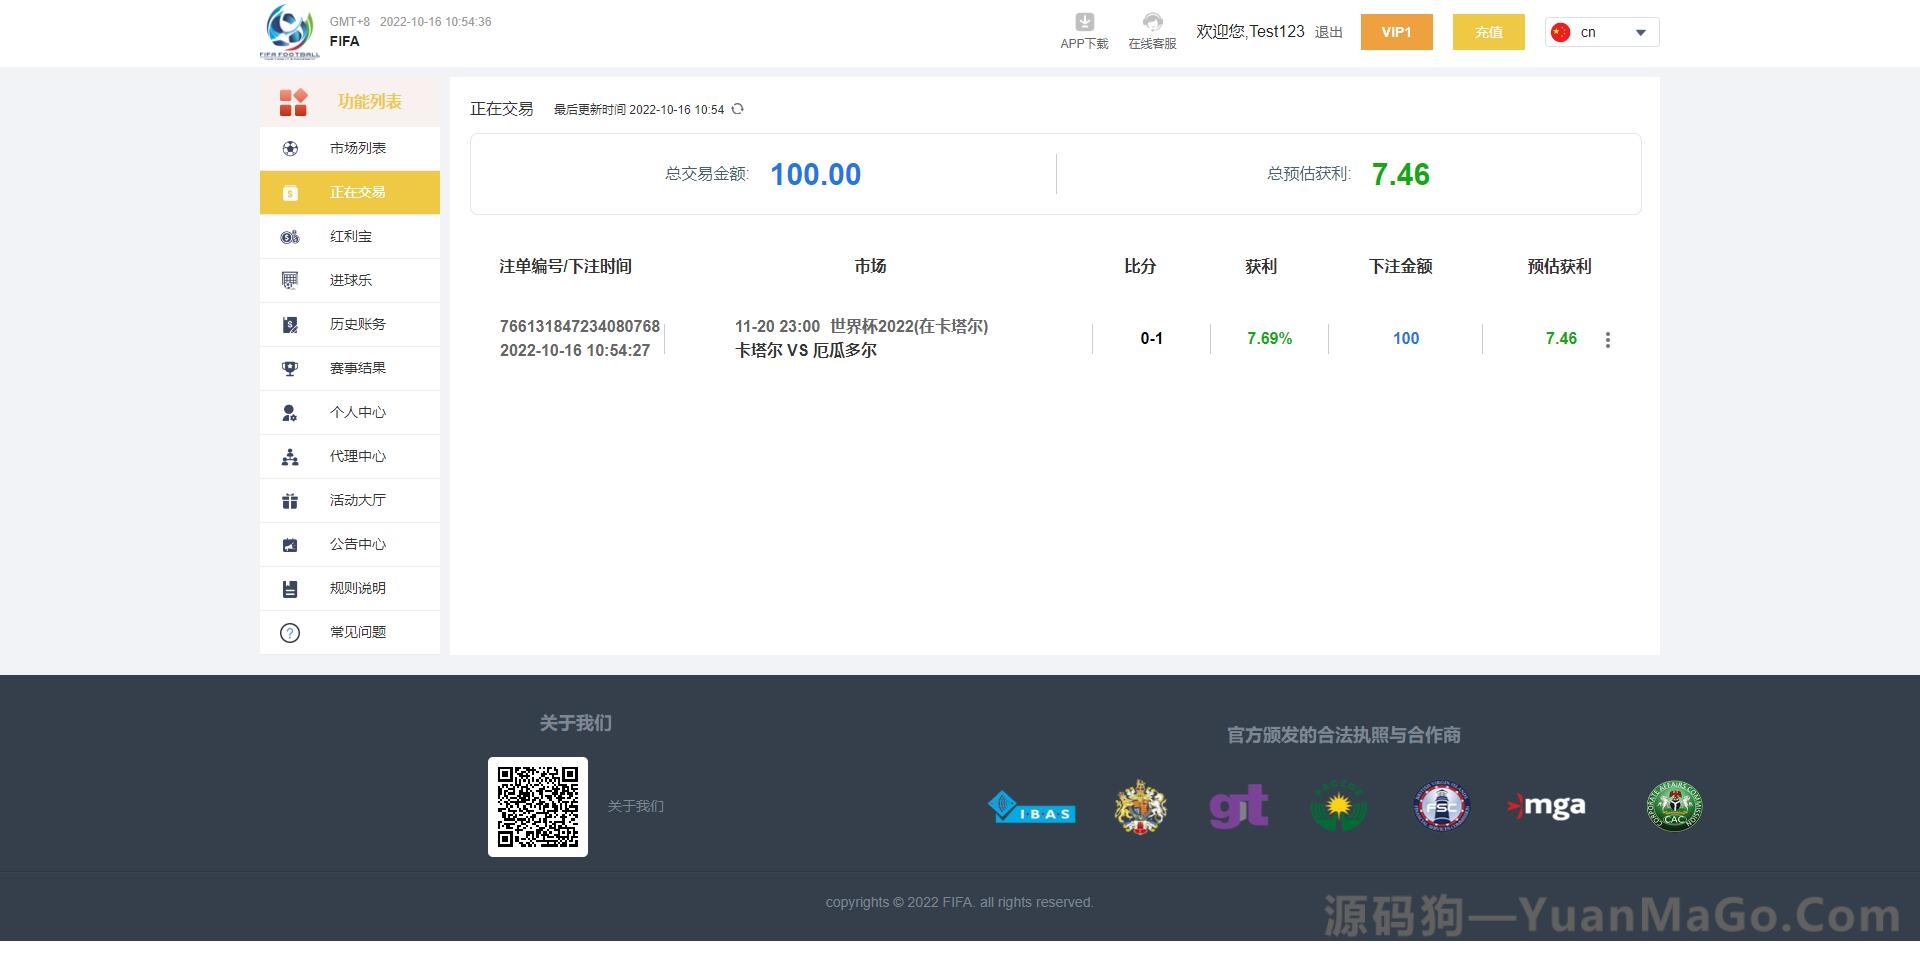This screenshot has width=1920, height=965.
Task: Select the 市场列表 market list icon
Action: [x=290, y=148]
